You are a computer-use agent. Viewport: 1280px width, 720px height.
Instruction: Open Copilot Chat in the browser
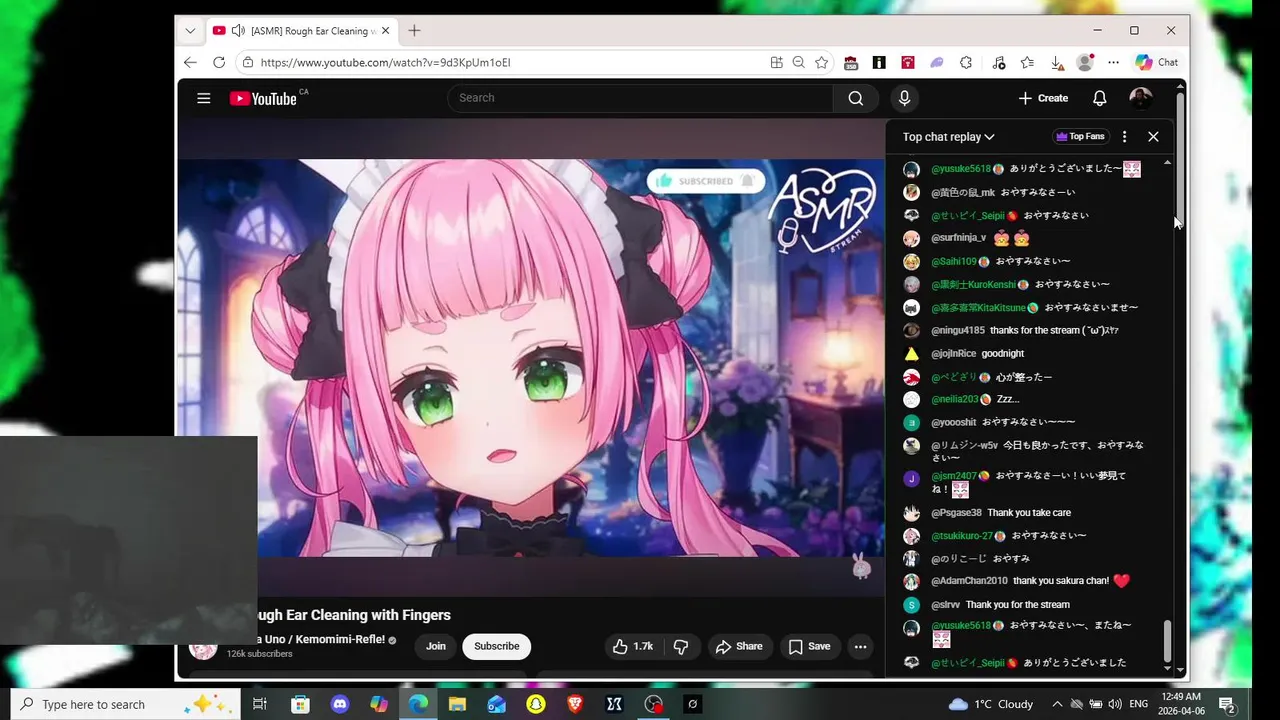[1156, 62]
